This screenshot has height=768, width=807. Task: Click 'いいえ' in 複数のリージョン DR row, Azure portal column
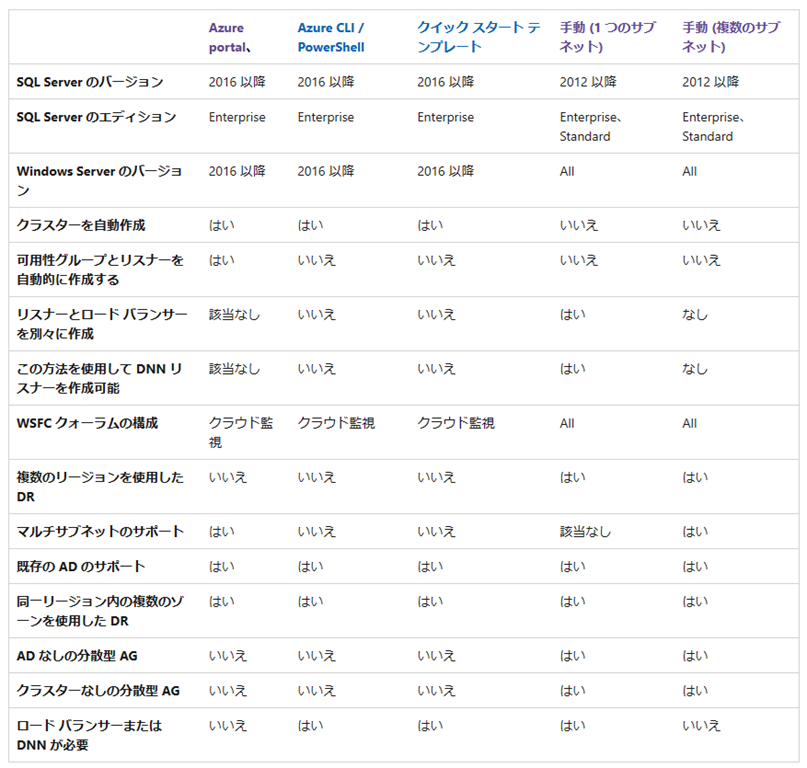pos(227,478)
